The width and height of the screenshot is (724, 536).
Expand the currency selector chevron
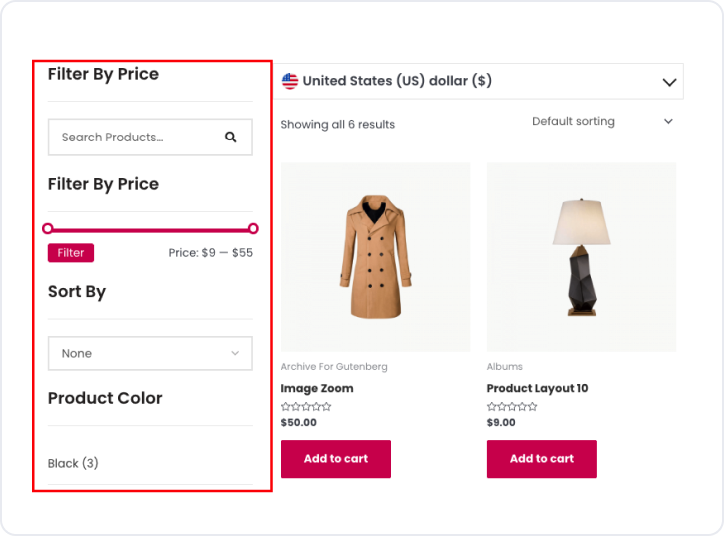tap(669, 82)
